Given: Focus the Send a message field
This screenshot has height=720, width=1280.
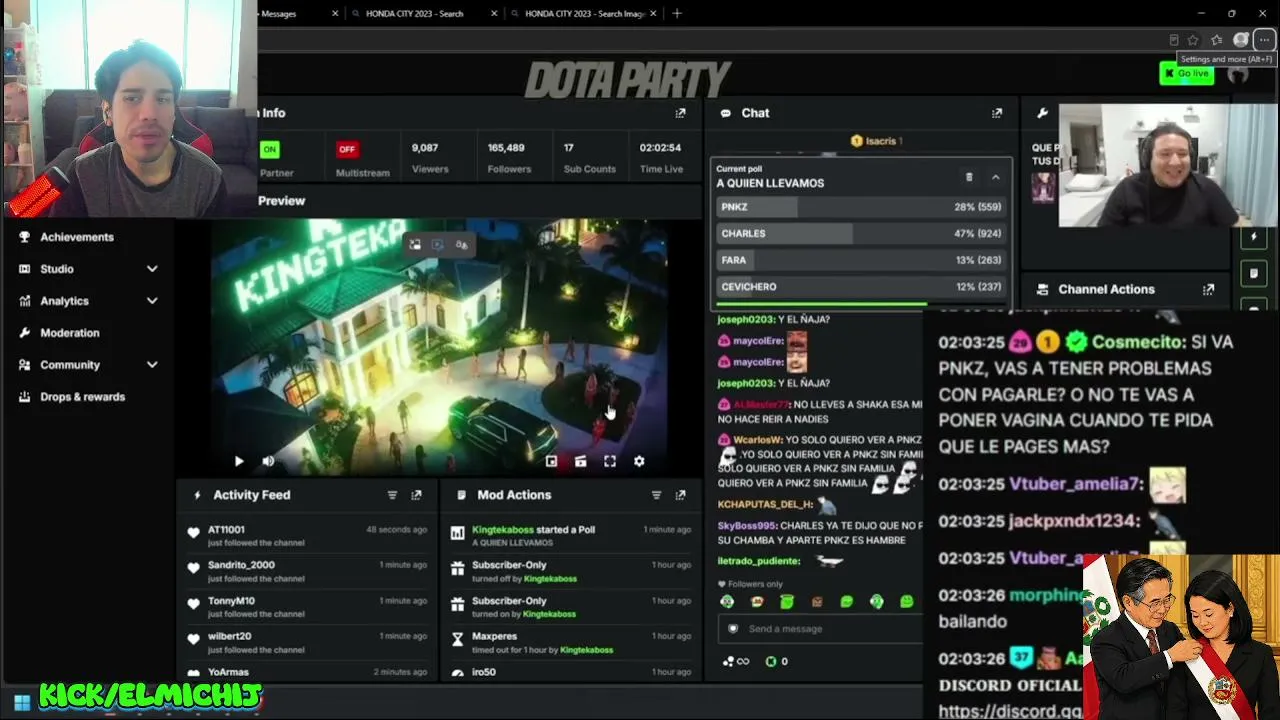Looking at the screenshot, I should [x=820, y=629].
